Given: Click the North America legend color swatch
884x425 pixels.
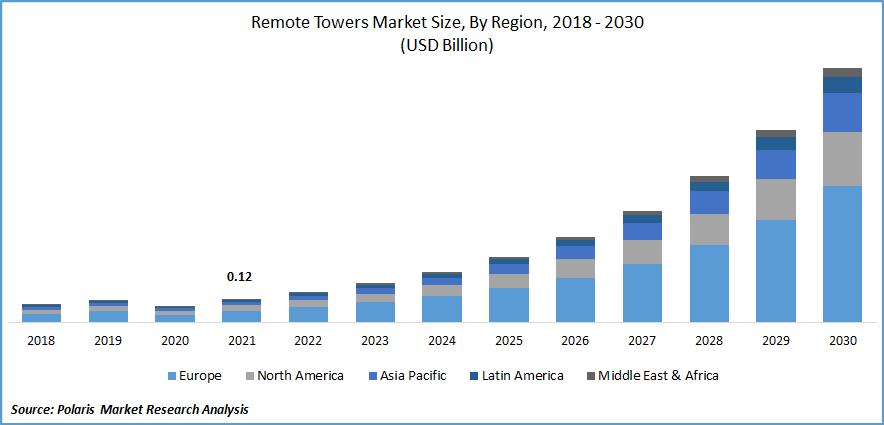Looking at the screenshot, I should click(x=250, y=376).
